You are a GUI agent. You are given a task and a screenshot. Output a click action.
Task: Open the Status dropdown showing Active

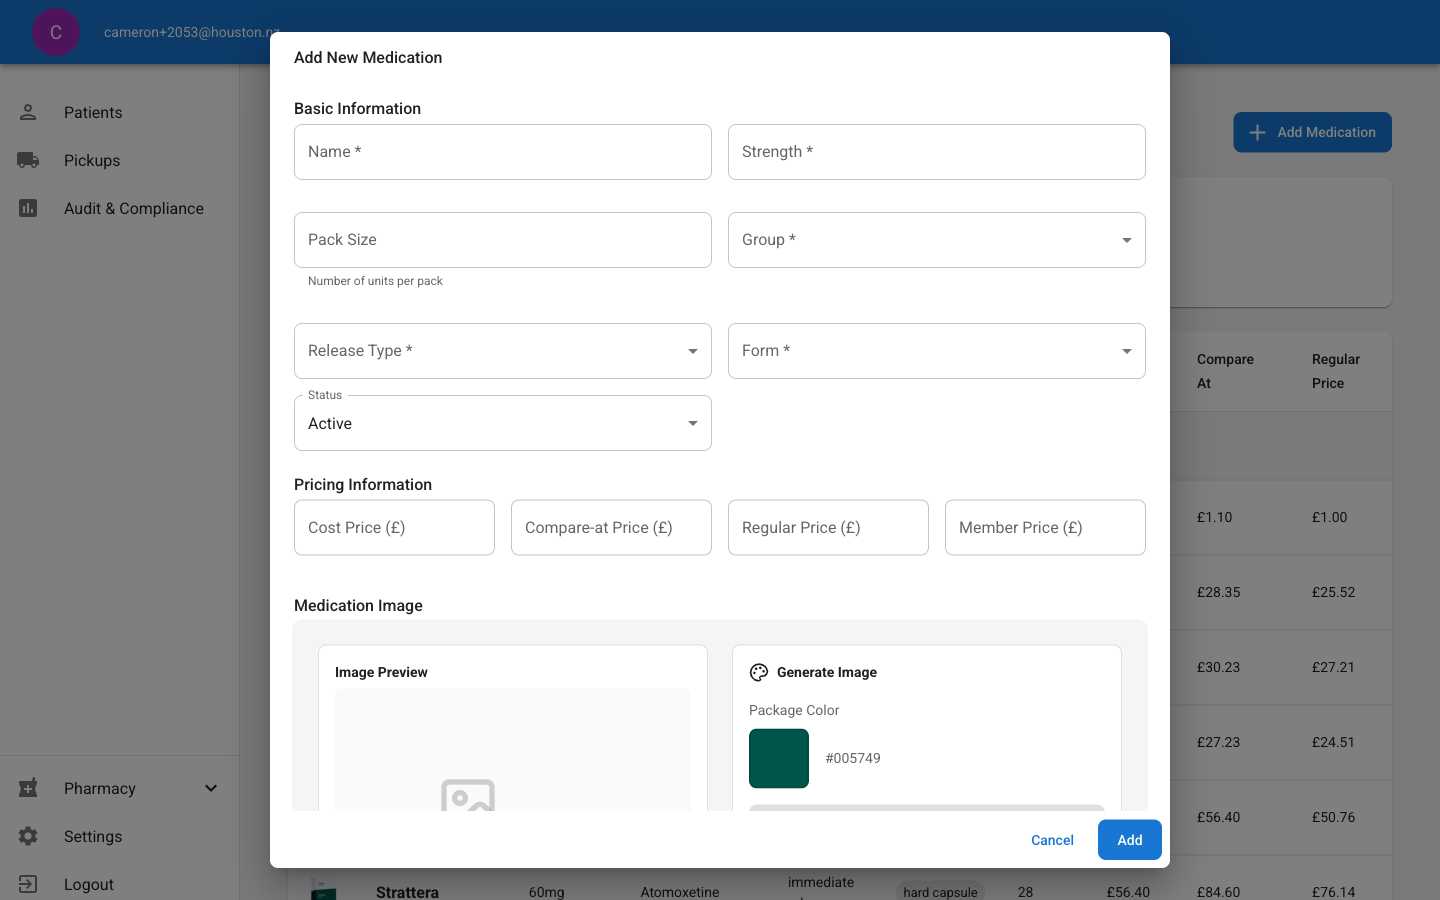click(503, 423)
